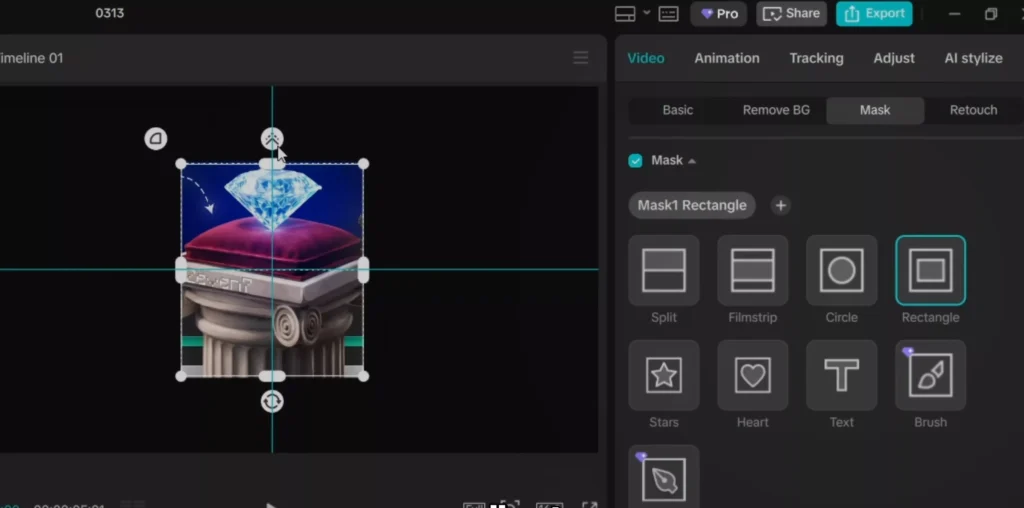Image resolution: width=1024 pixels, height=508 pixels.
Task: Minimize the application window
Action: tap(954, 14)
